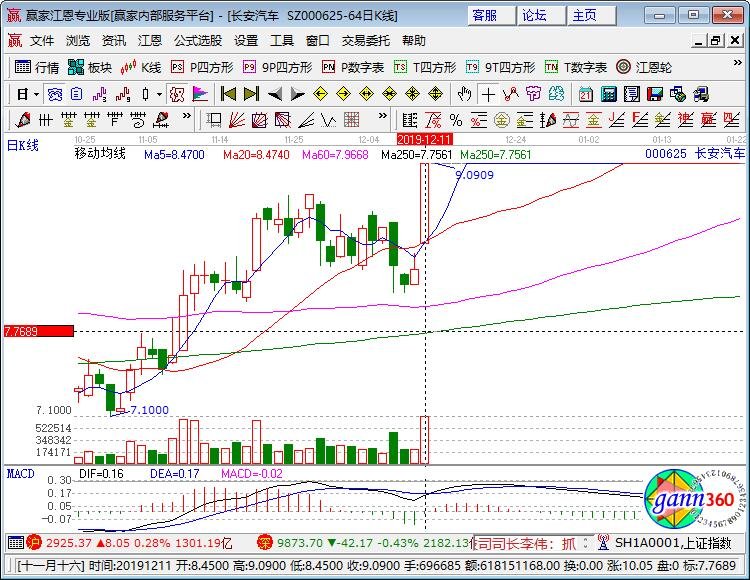Click the SH1A0001,上证指数 status entry
Screen dimensions: 750x580
pyautogui.click(x=673, y=543)
